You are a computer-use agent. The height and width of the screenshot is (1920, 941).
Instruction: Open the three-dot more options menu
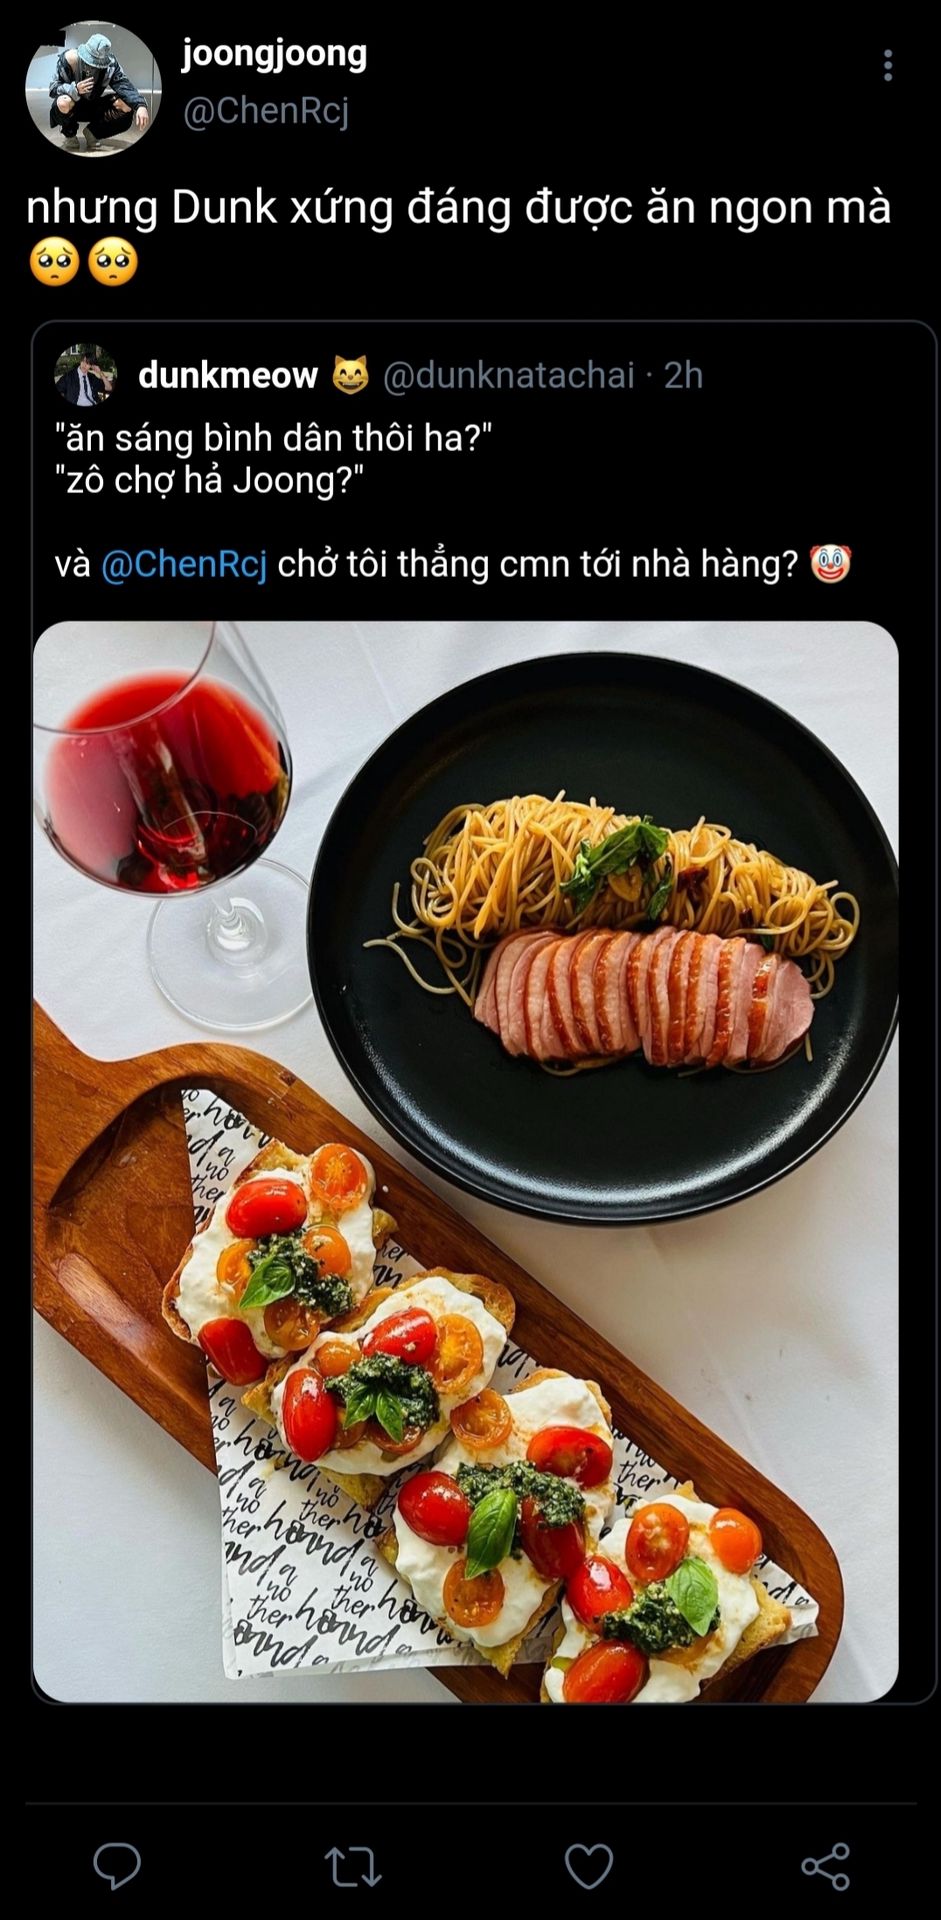click(x=887, y=66)
